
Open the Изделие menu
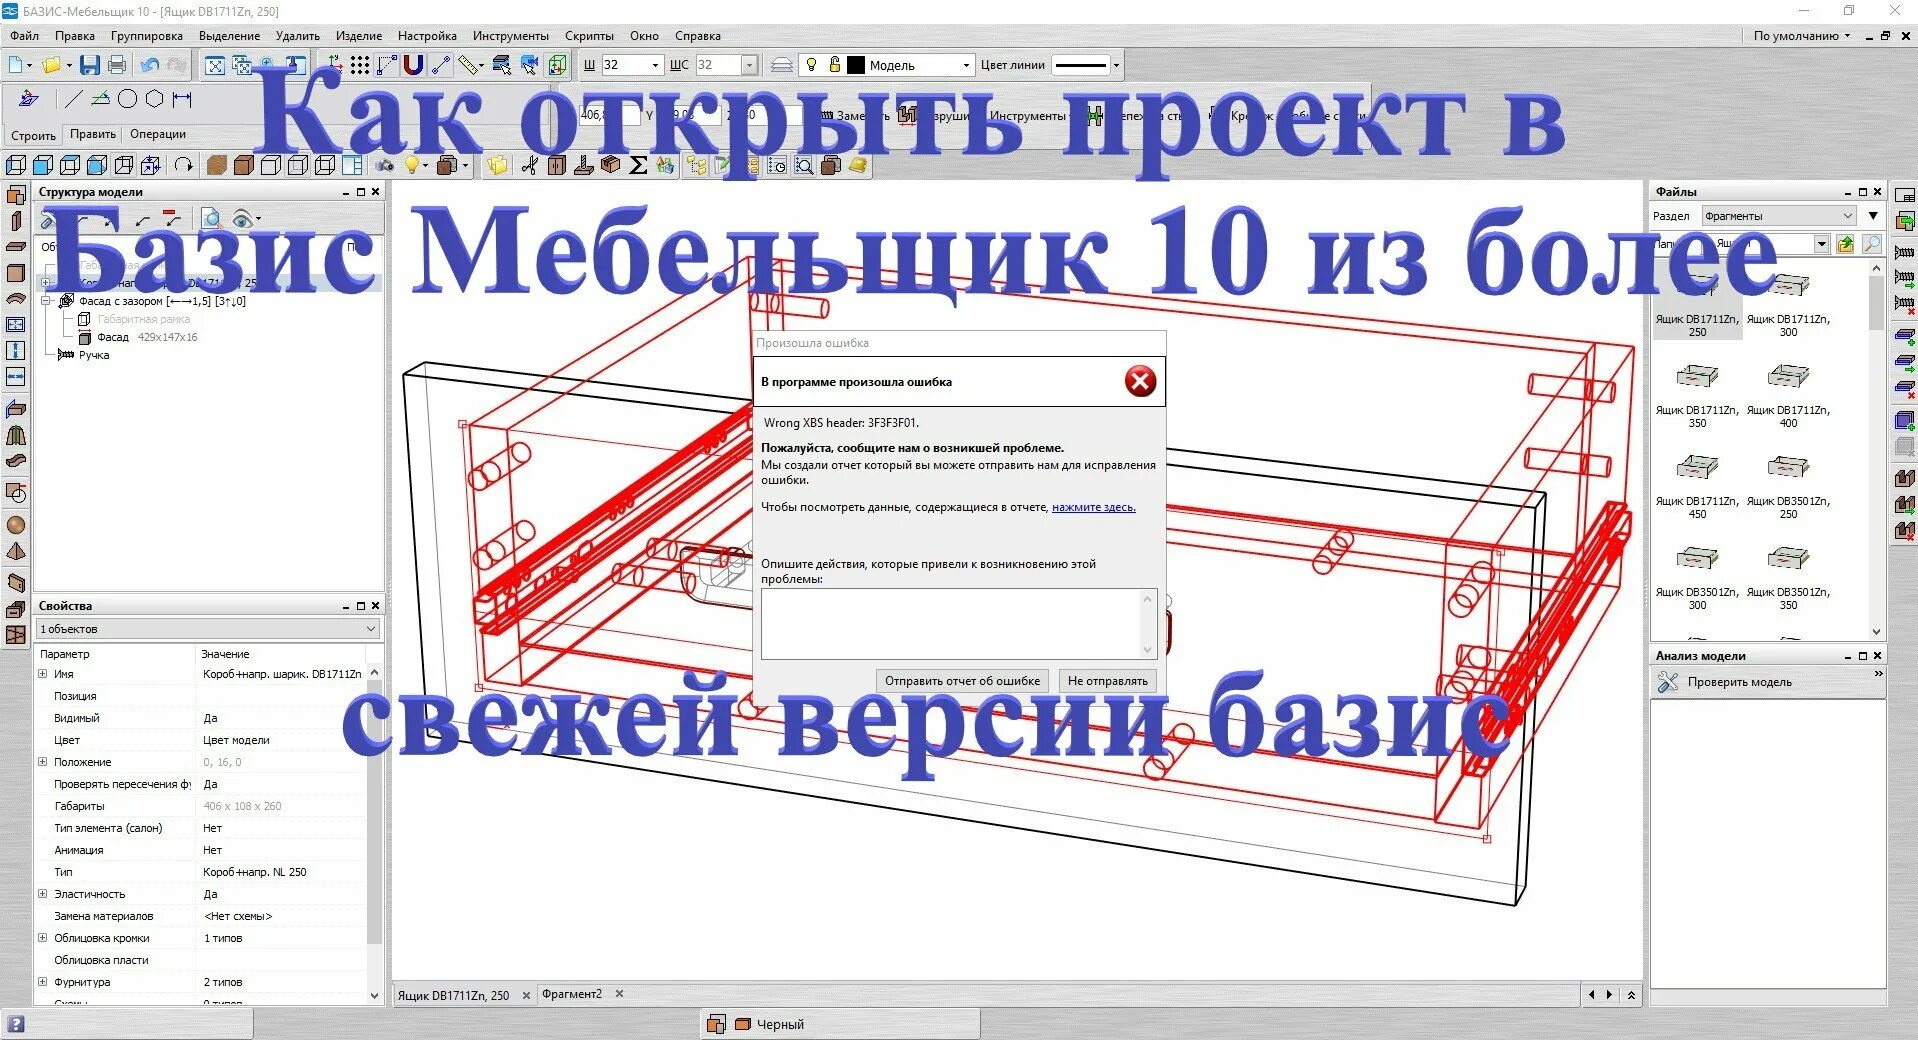coord(359,36)
